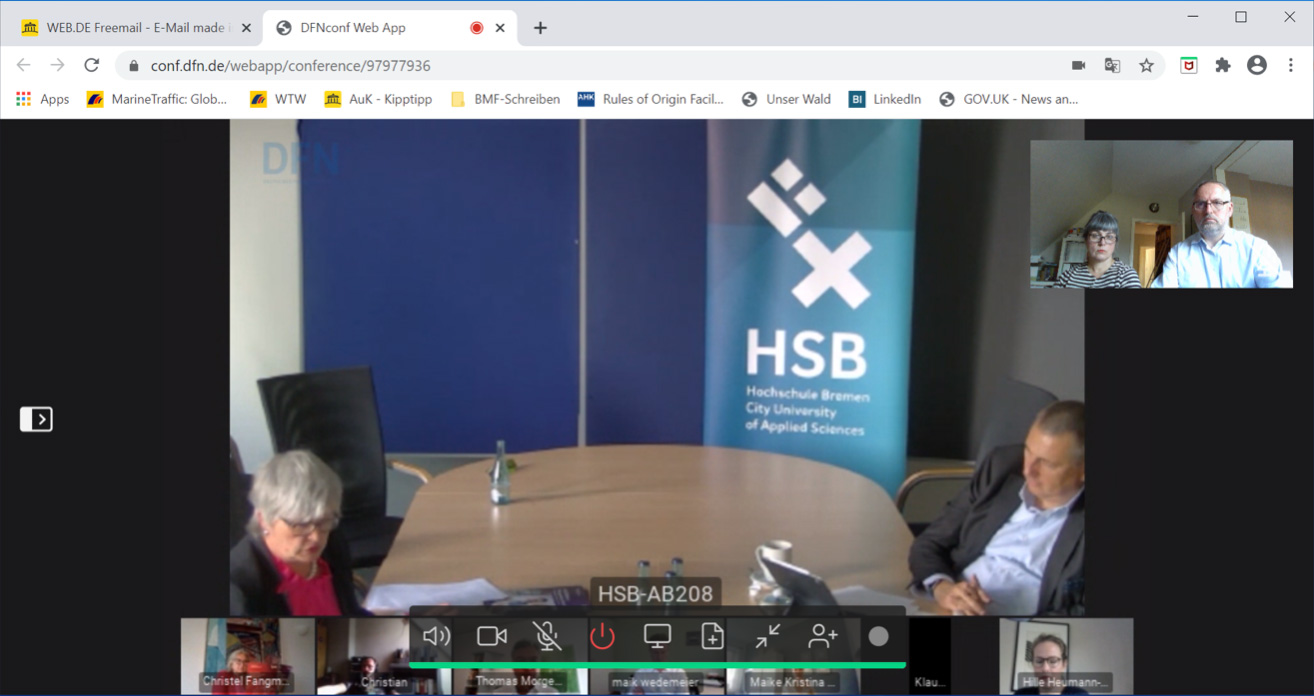Screen dimensions: 1314x696
Task: Click the translate page icon
Action: click(x=1112, y=66)
